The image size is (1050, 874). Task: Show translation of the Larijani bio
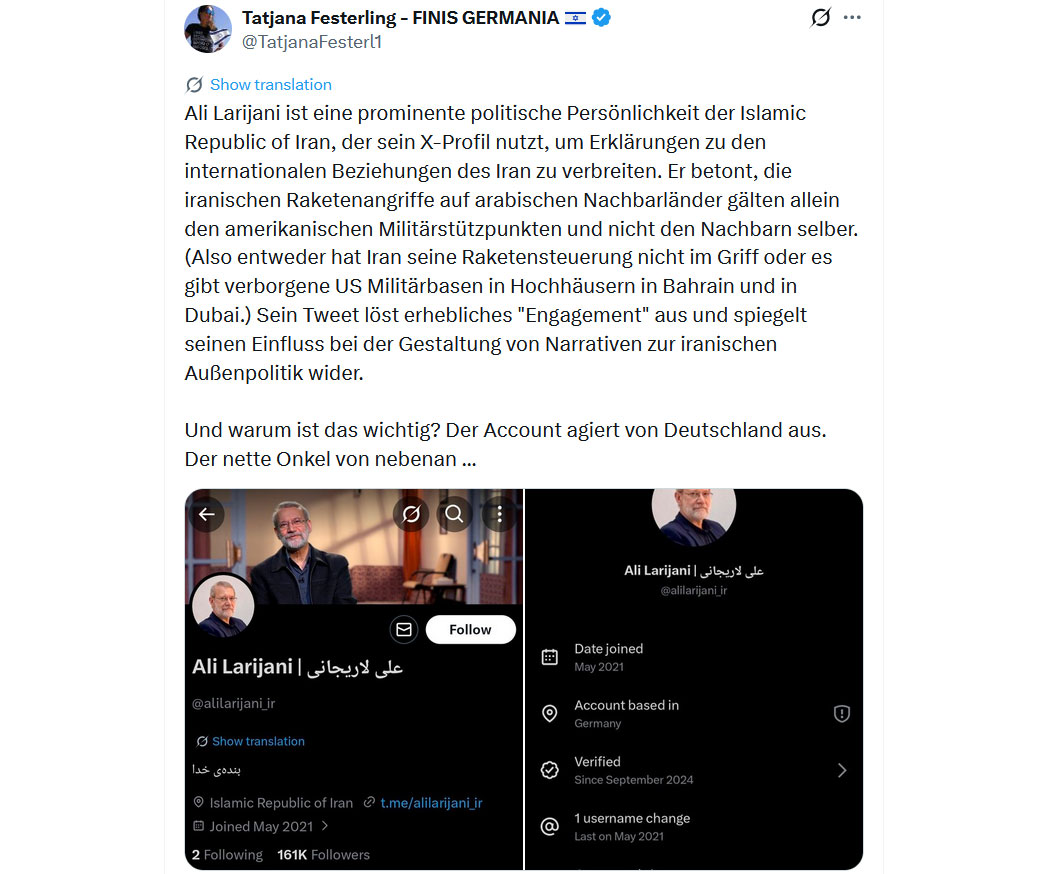[258, 741]
